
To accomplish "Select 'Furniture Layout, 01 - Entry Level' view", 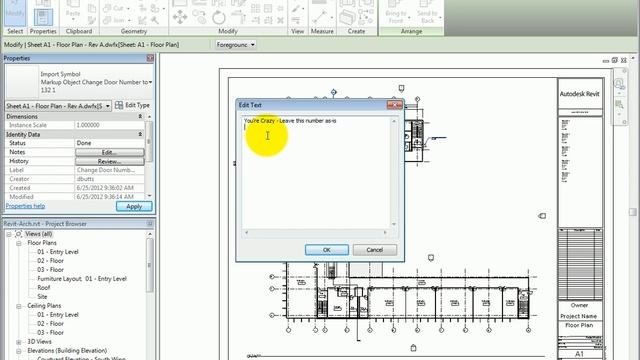I will pos(82,279).
